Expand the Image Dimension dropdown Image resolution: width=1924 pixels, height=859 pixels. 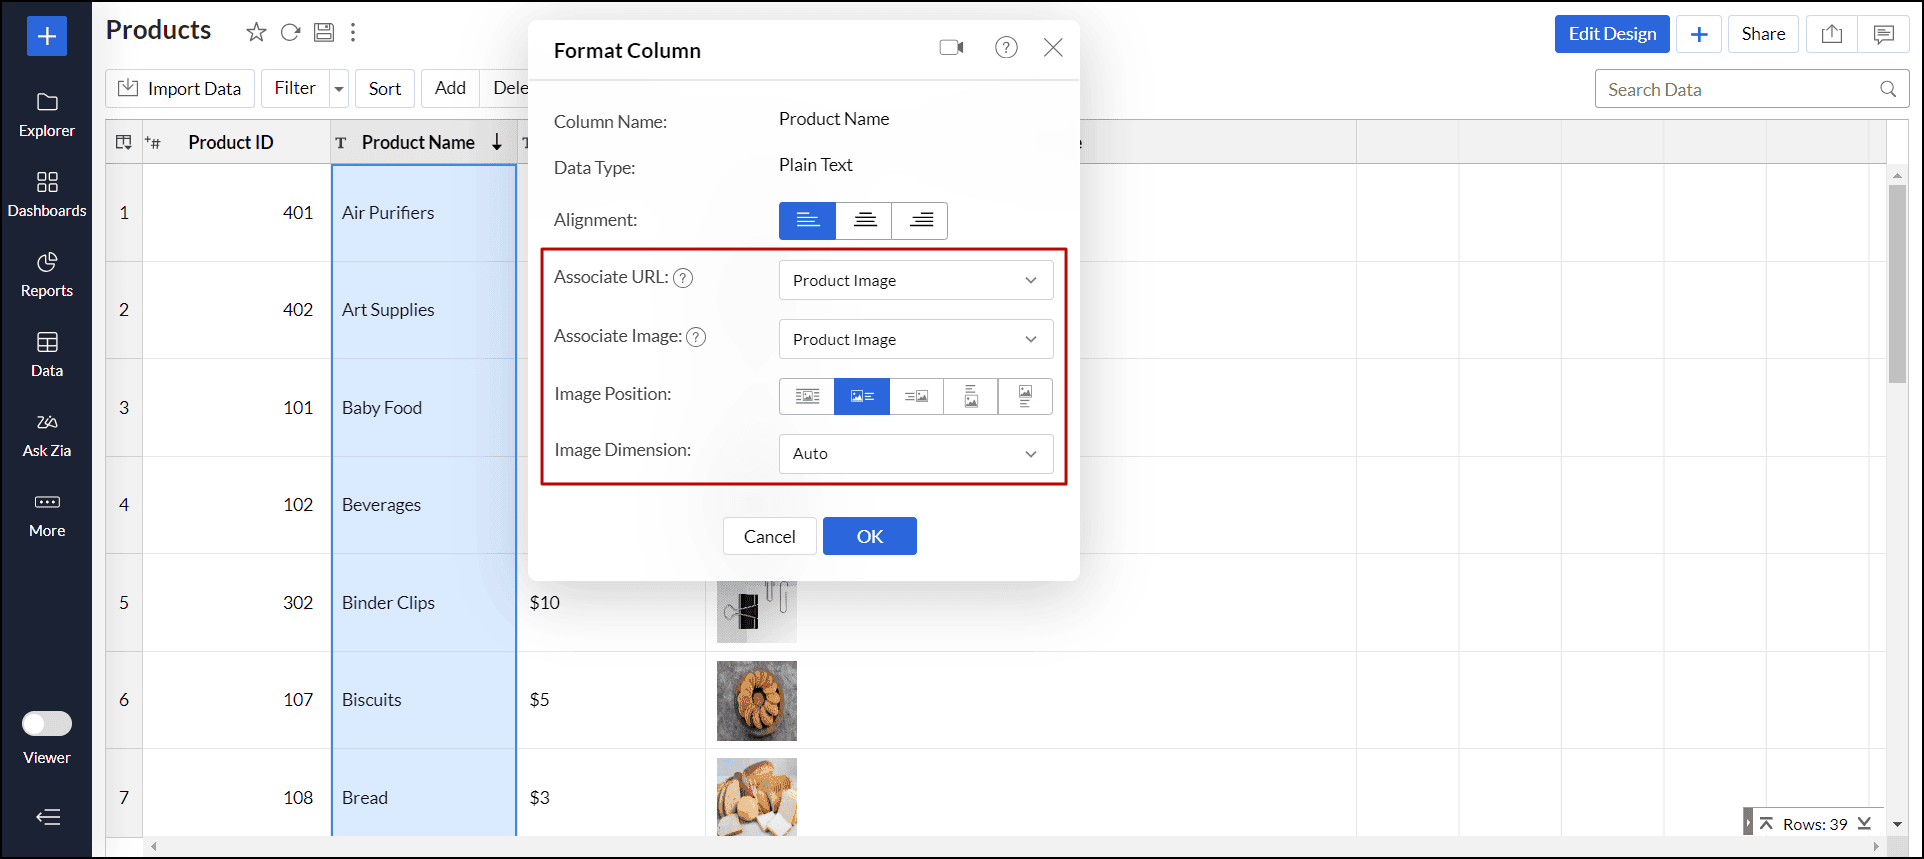[915, 453]
